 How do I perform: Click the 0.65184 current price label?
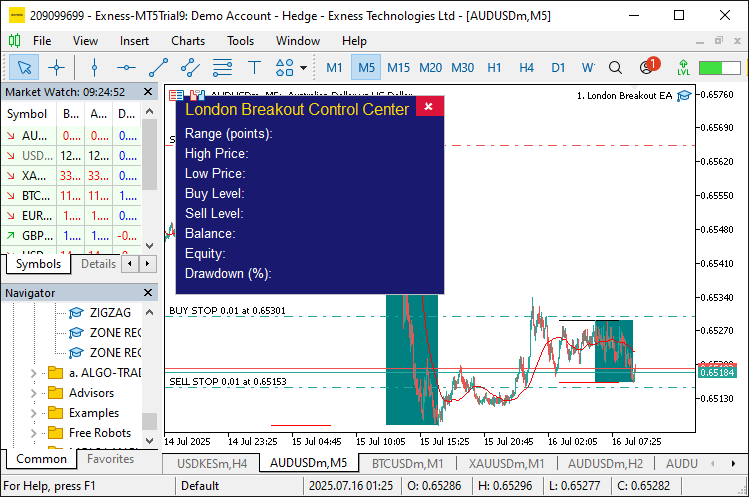[717, 372]
